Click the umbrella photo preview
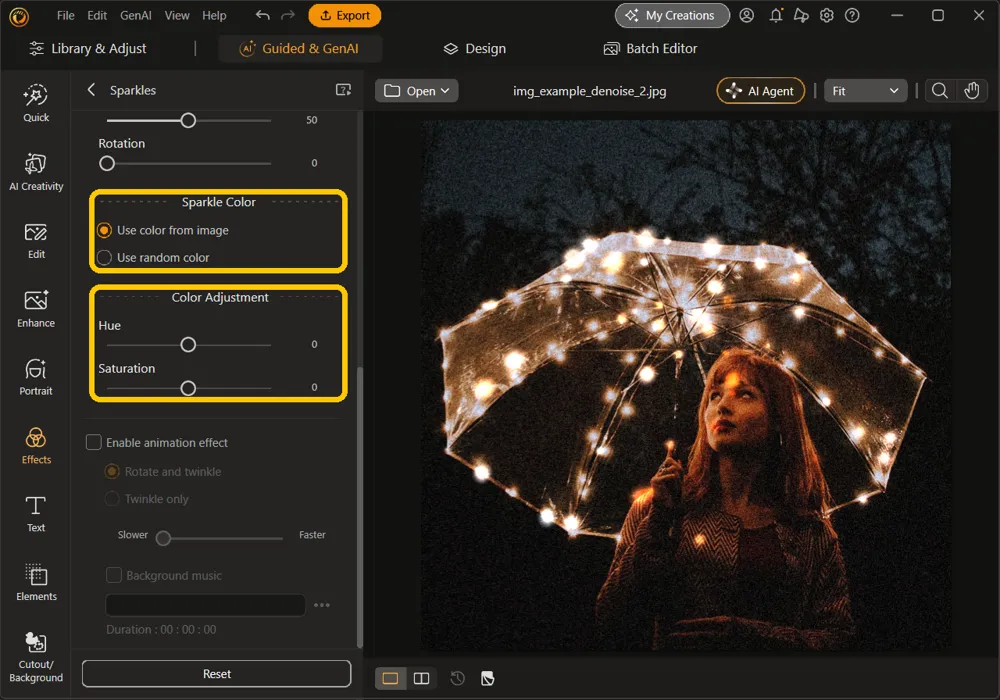 pyautogui.click(x=686, y=385)
